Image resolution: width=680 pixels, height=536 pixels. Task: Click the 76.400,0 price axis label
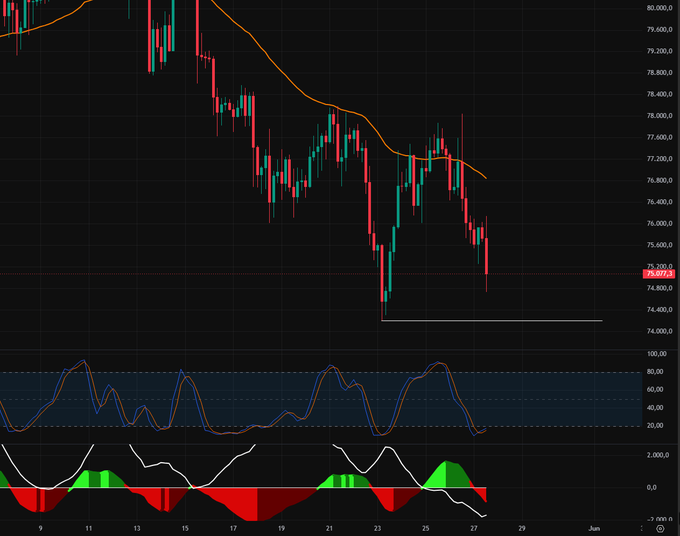tap(659, 202)
